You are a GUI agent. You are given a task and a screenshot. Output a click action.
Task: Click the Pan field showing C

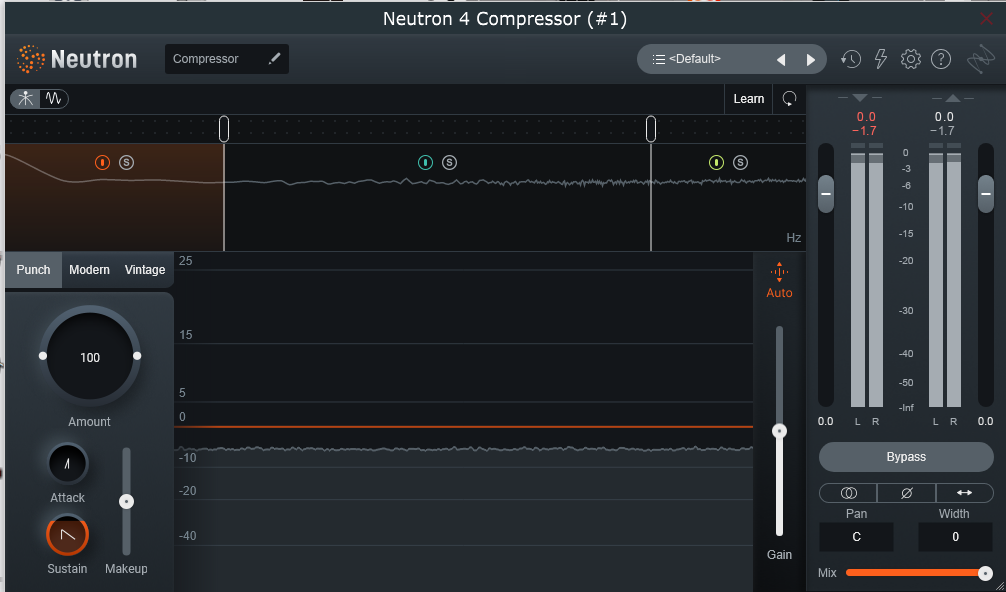tap(857, 537)
